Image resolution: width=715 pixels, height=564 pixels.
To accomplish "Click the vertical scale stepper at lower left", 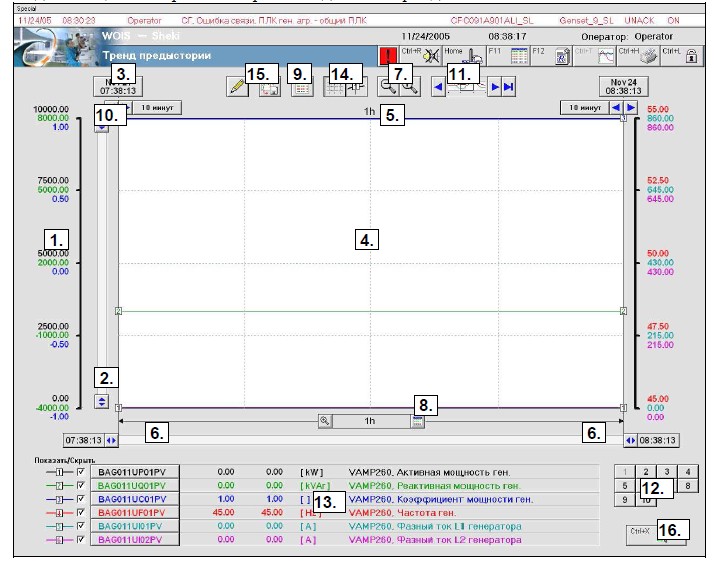I will tap(101, 401).
